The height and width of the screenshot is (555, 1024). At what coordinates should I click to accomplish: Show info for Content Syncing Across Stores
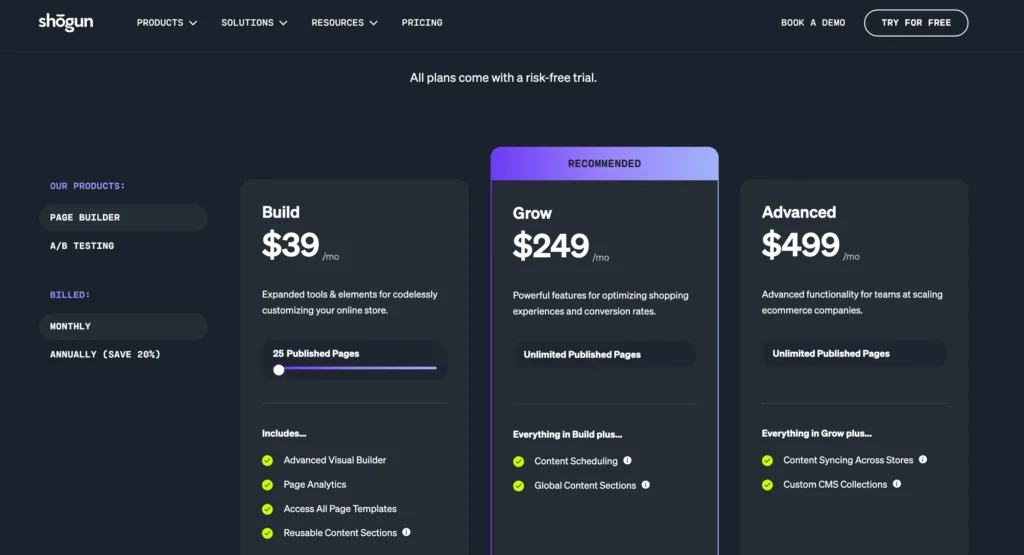(x=923, y=460)
